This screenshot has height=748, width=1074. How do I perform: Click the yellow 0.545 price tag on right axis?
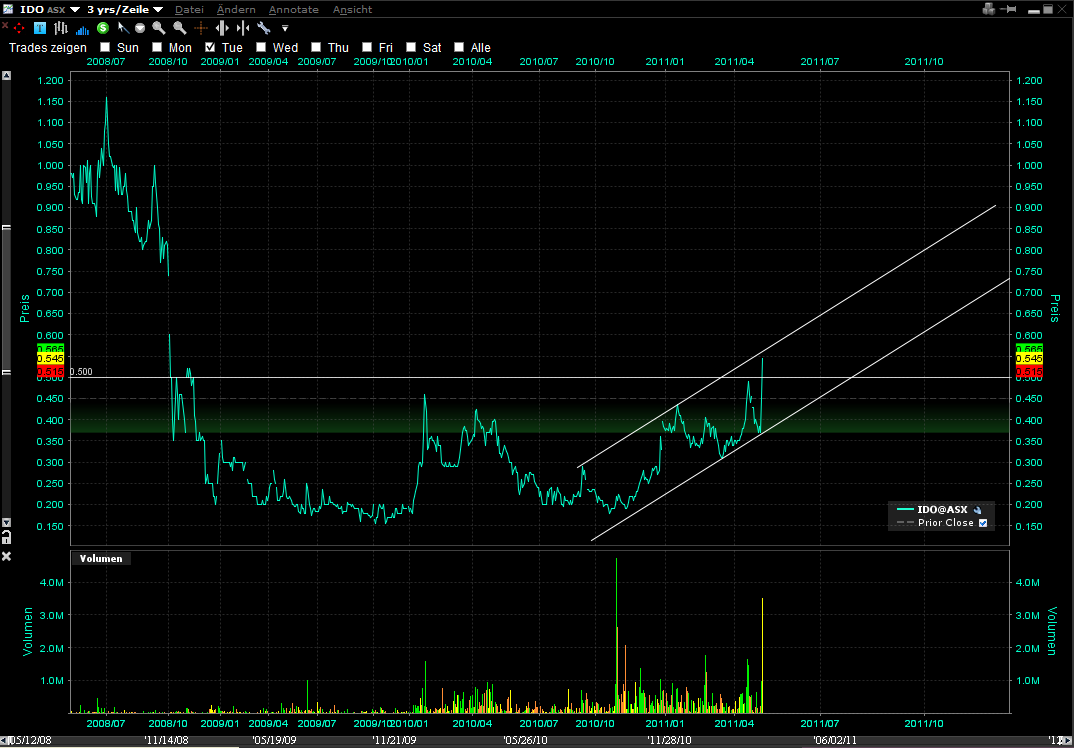click(x=1029, y=359)
